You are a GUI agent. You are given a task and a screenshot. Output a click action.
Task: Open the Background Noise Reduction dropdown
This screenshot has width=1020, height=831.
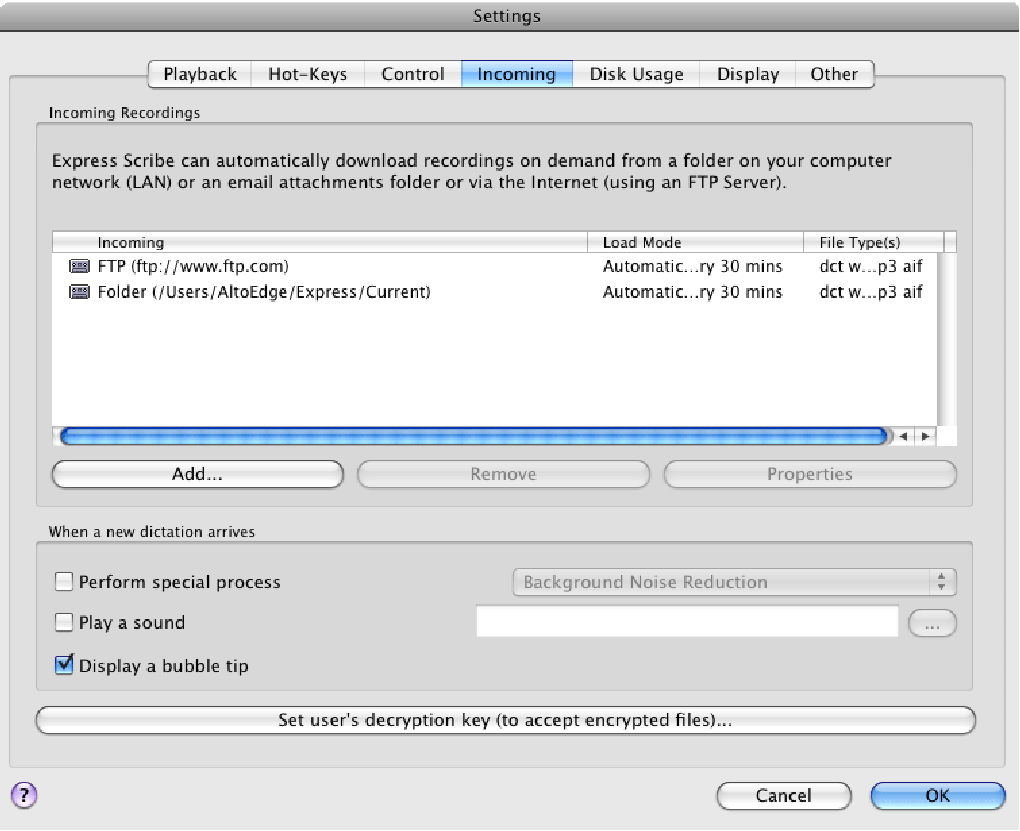pos(734,582)
